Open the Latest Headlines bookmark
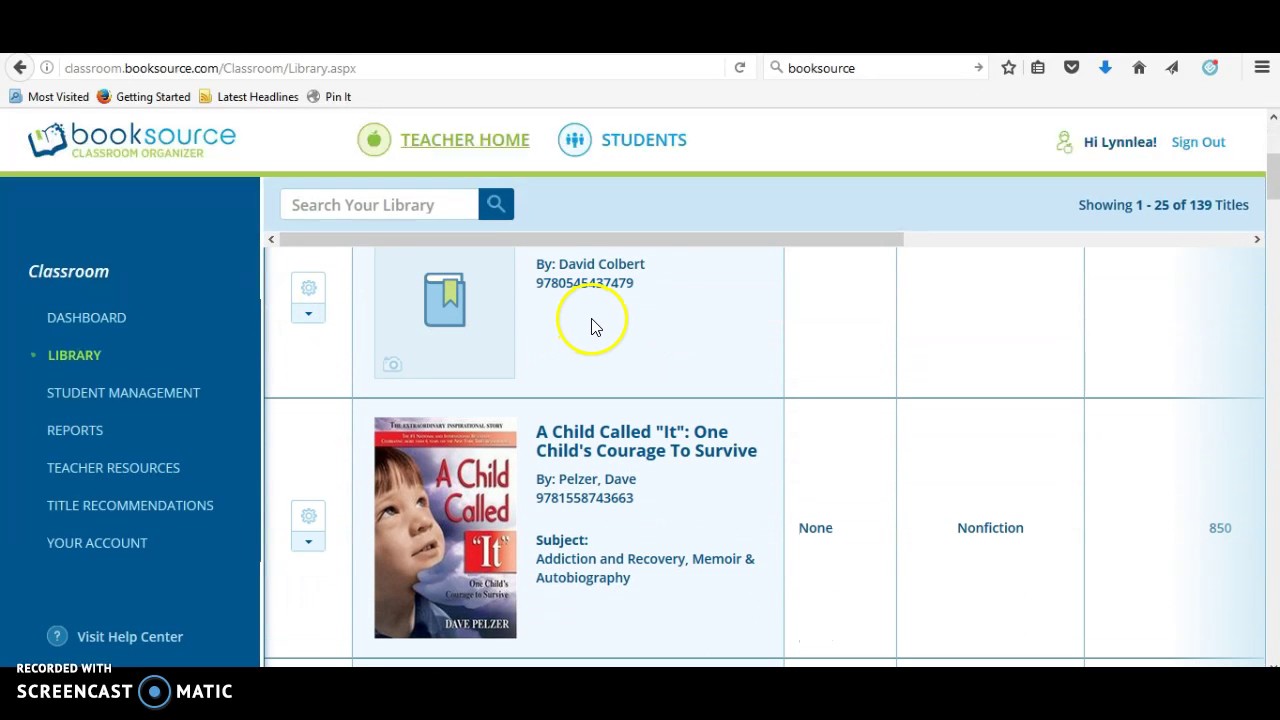The height and width of the screenshot is (720, 1280). point(248,97)
